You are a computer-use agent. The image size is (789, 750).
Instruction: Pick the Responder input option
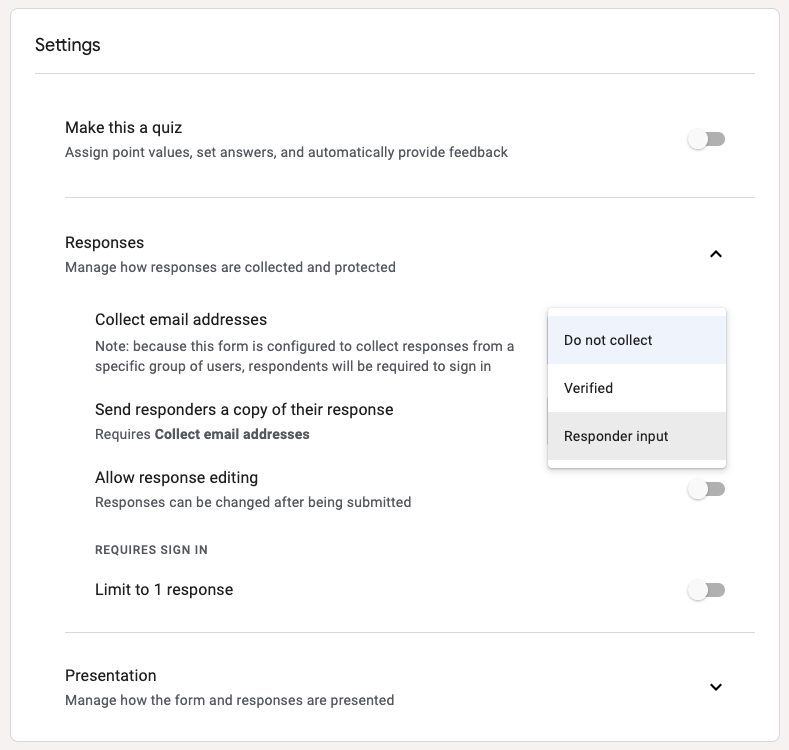pos(616,436)
